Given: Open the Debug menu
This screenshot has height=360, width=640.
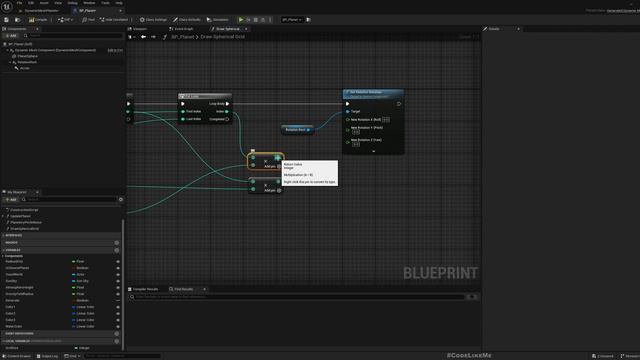Looking at the screenshot, I should pyautogui.click(x=72, y=3).
